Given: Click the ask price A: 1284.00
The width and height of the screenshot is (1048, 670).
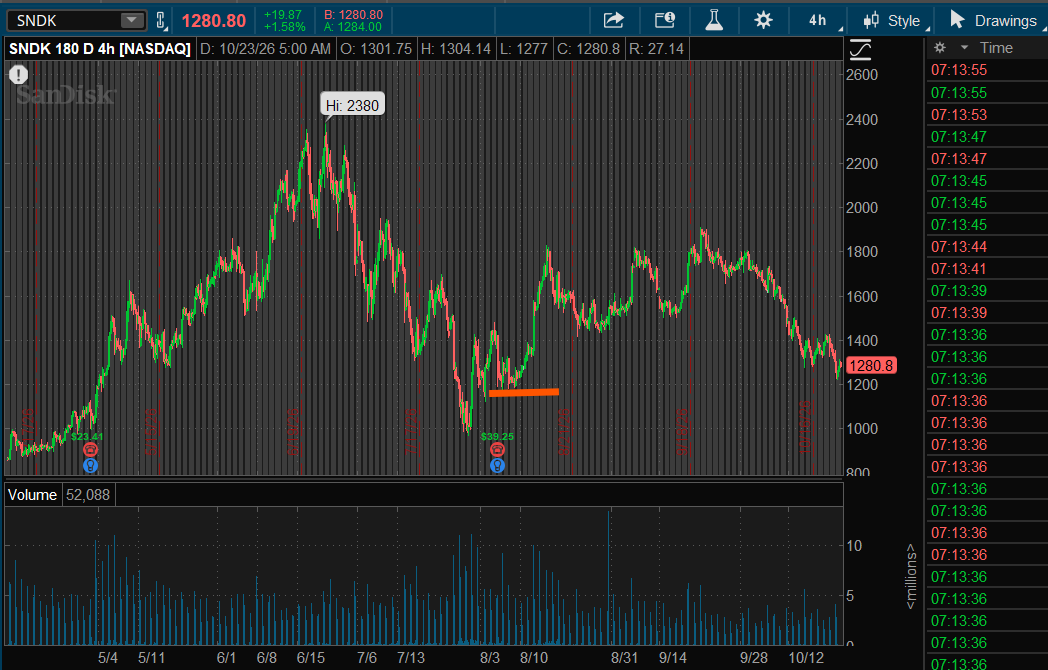Looking at the screenshot, I should (x=353, y=27).
